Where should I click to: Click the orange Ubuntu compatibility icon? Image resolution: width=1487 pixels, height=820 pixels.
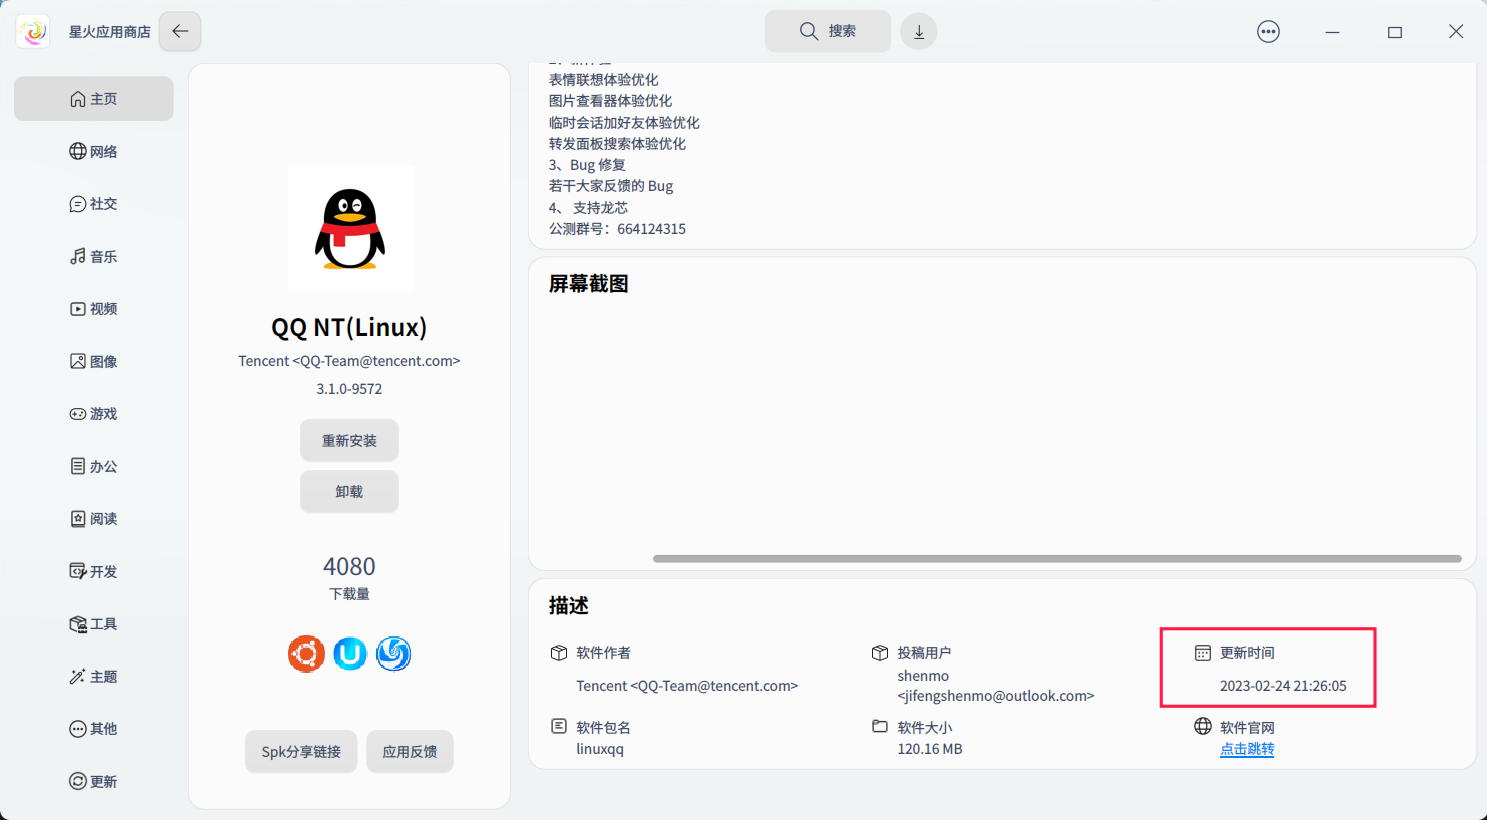point(306,654)
